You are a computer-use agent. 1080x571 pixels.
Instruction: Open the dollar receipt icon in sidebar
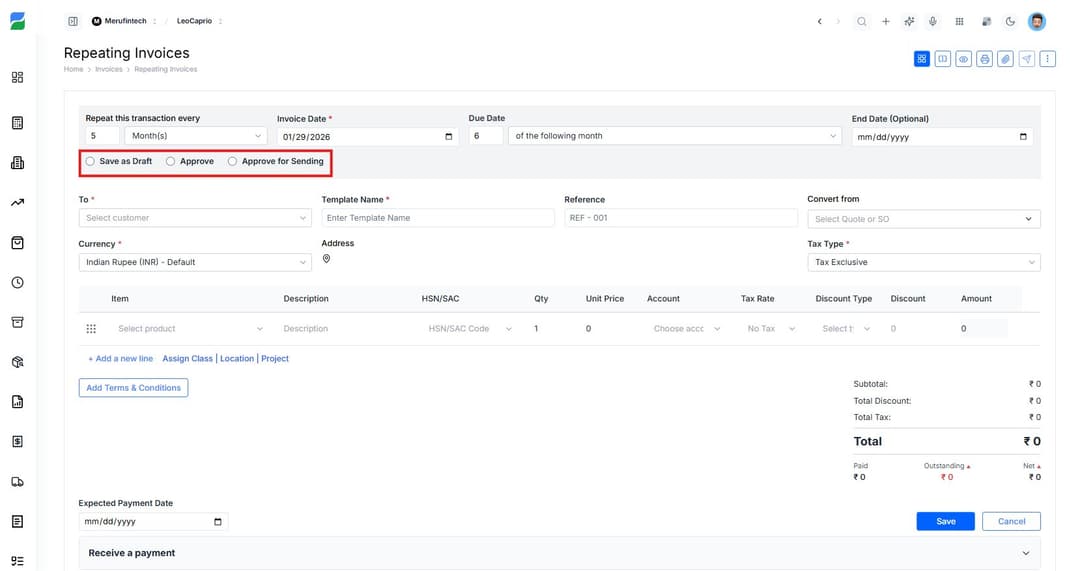click(18, 442)
